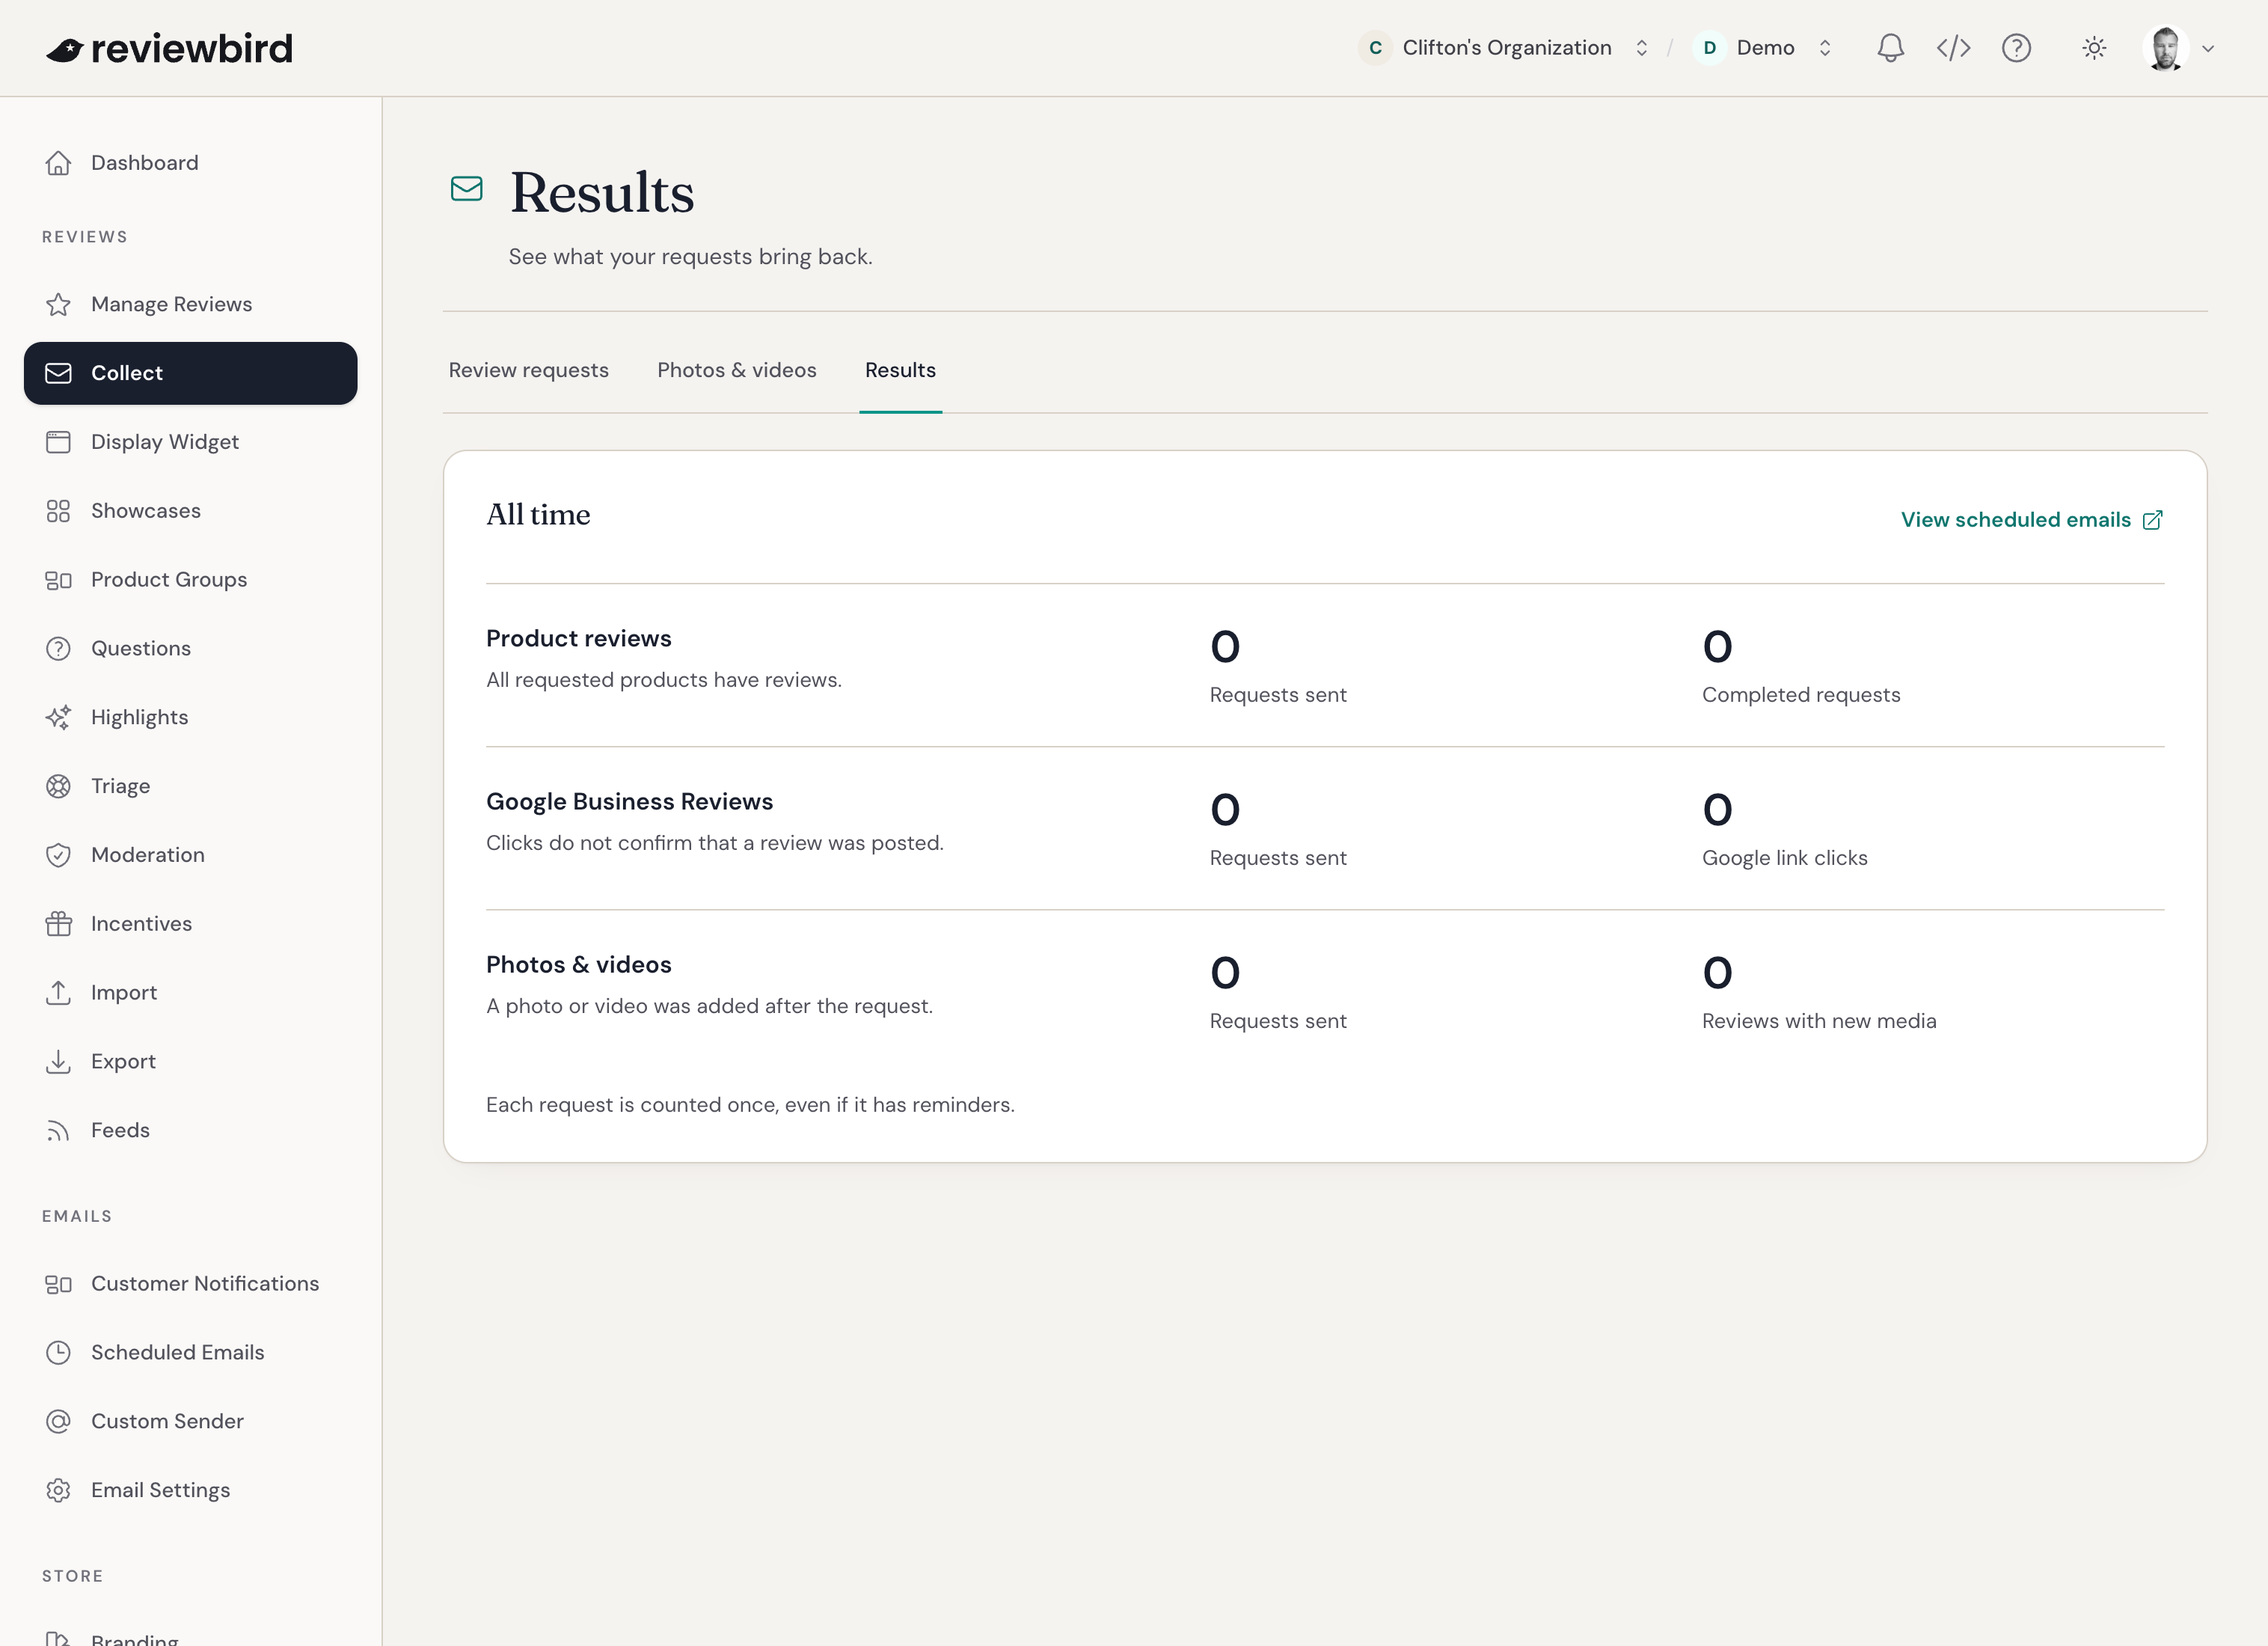Open Incentives gift item
This screenshot has width=2268, height=1646.
[190, 924]
